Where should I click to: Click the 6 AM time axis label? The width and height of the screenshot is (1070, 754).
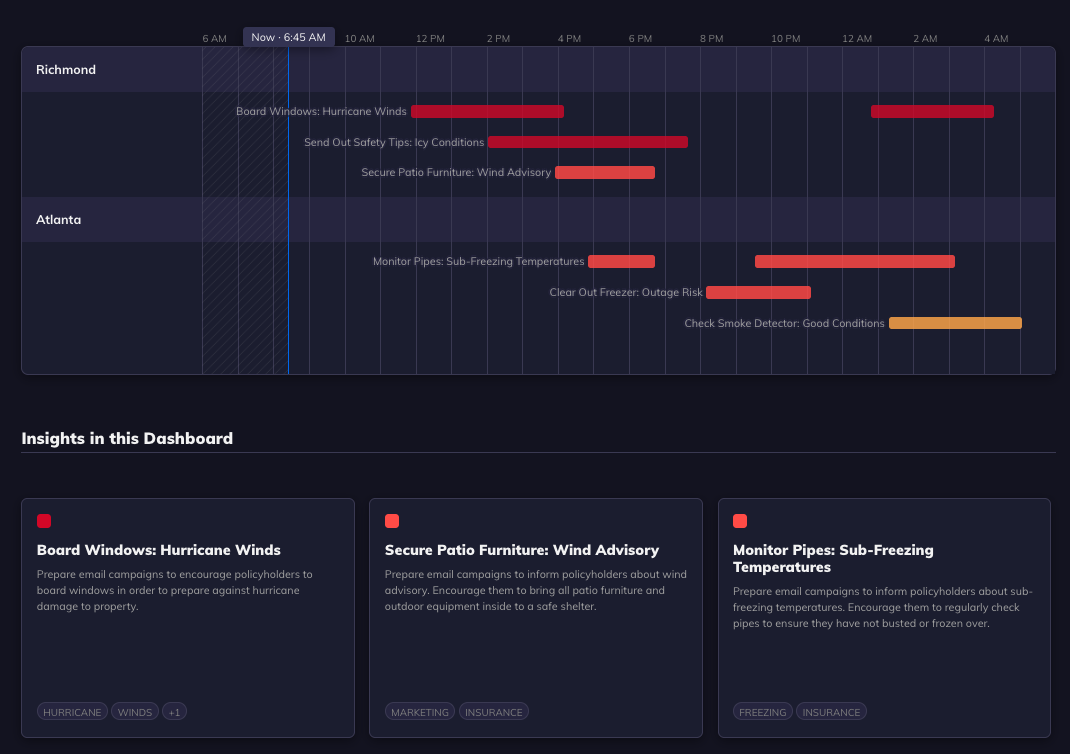214,39
